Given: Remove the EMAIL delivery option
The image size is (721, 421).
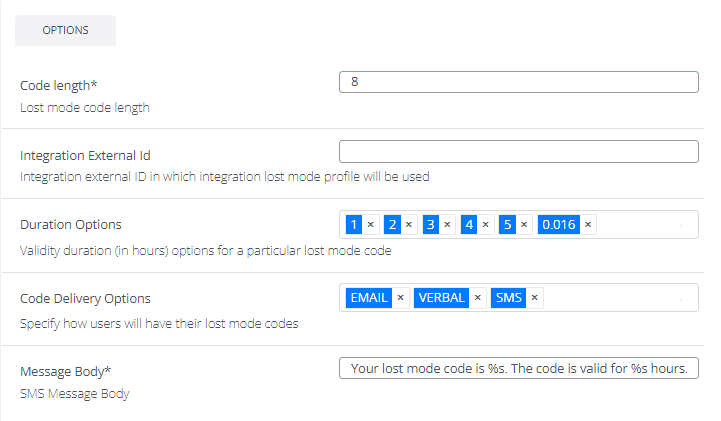Looking at the screenshot, I should (400, 298).
